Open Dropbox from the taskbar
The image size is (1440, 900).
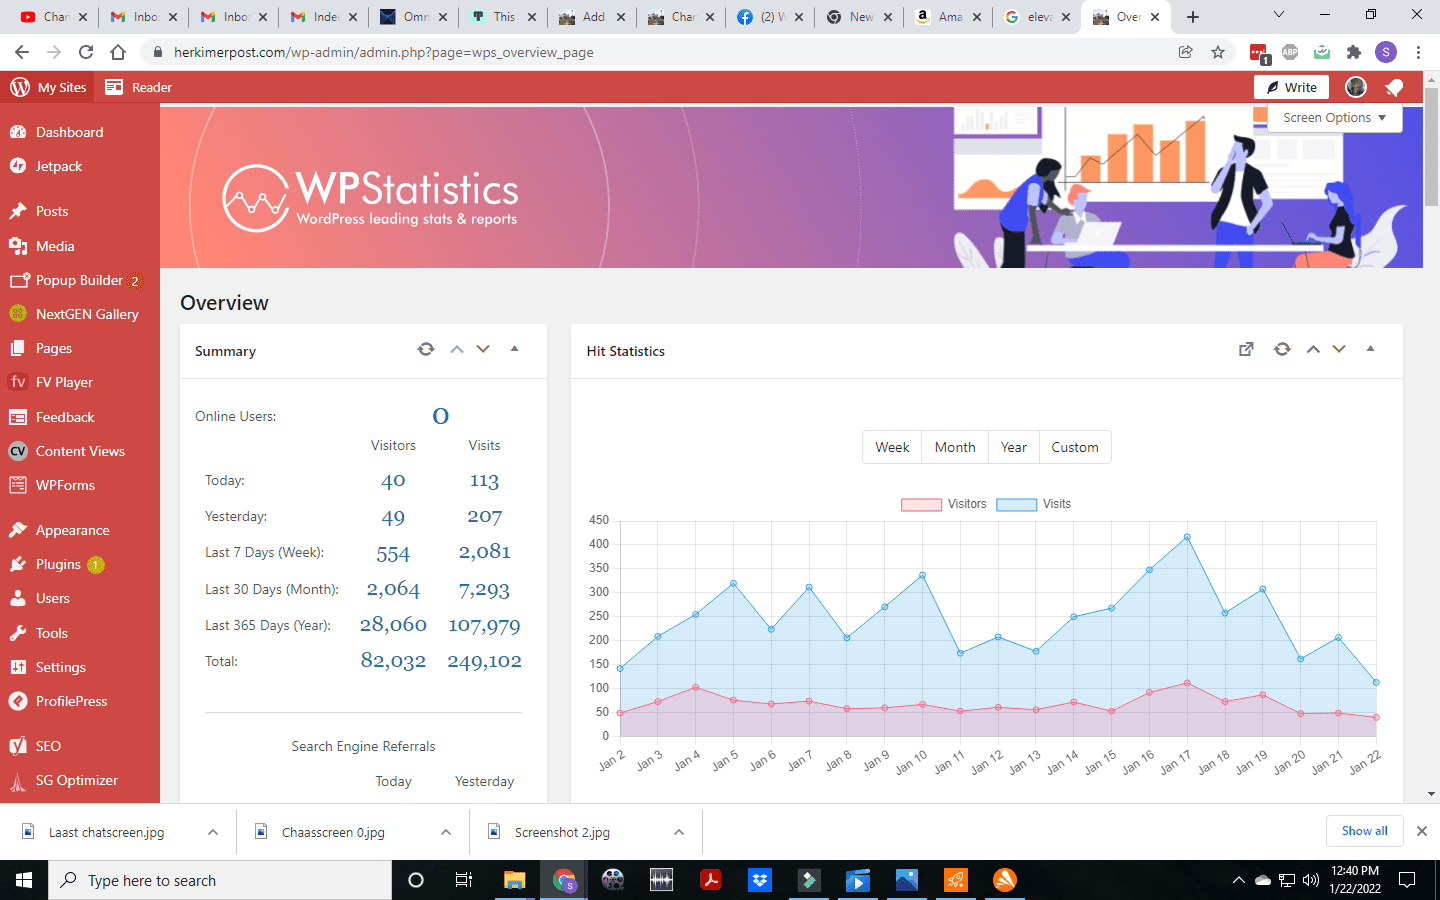point(760,880)
